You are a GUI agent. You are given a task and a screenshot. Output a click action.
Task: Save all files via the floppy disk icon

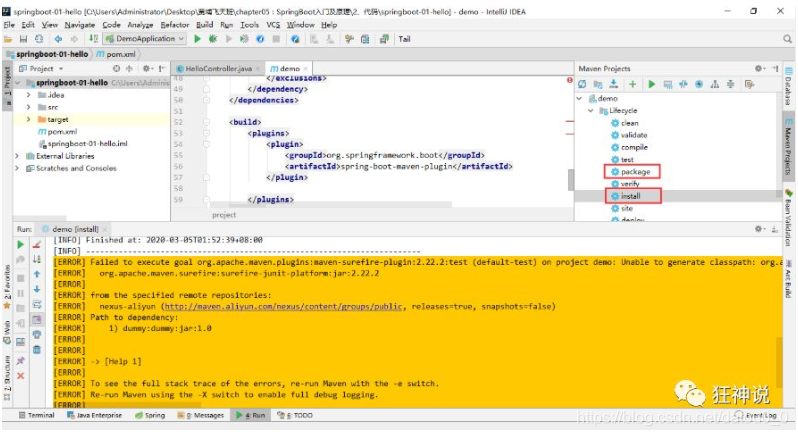[x=23, y=39]
